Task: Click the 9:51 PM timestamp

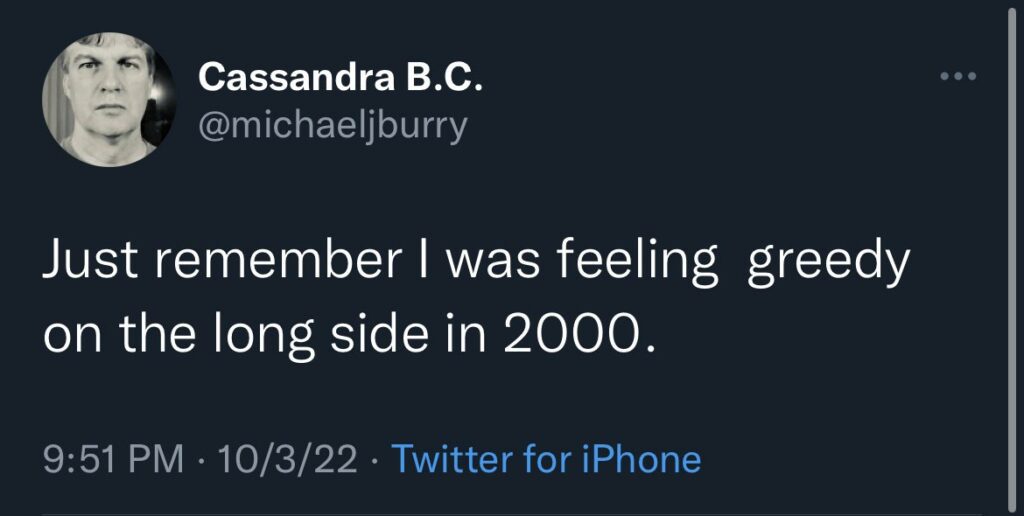Action: 114,459
